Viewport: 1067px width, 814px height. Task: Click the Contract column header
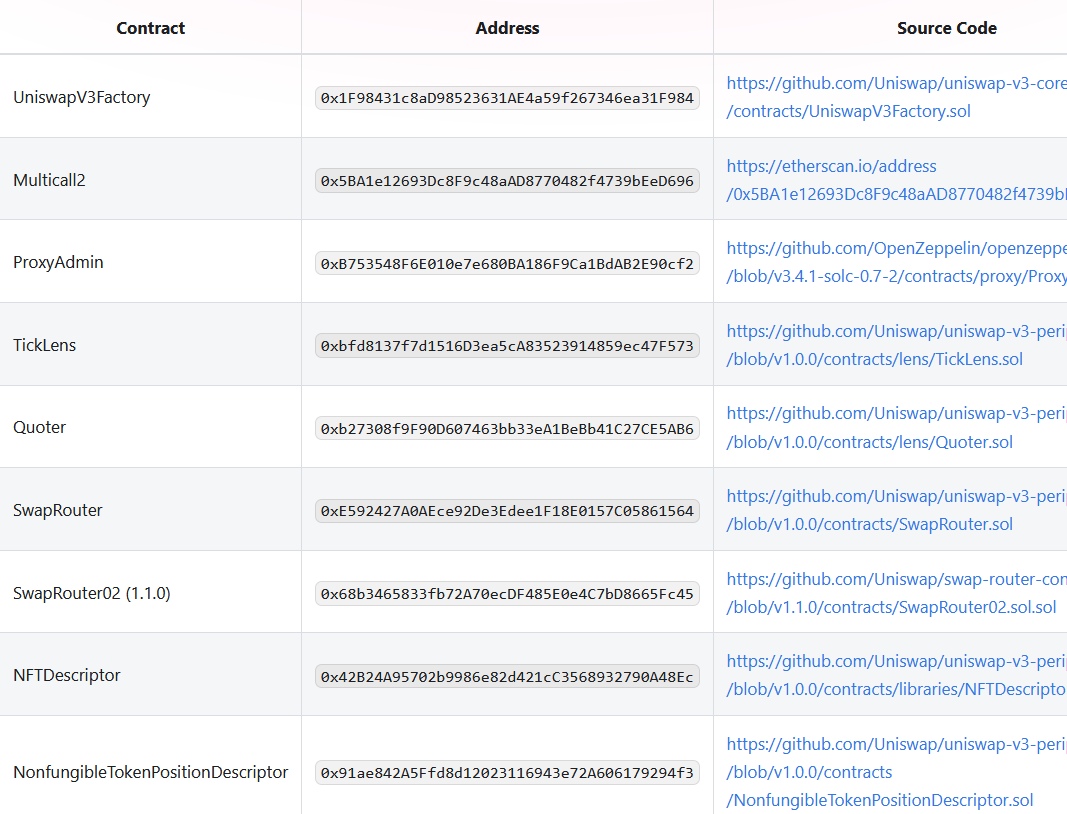[x=150, y=28]
